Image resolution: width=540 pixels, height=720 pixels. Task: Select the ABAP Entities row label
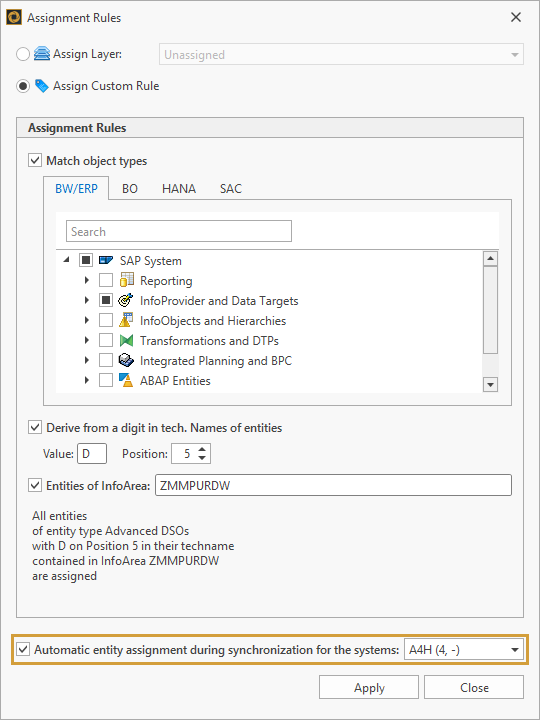[x=175, y=381]
